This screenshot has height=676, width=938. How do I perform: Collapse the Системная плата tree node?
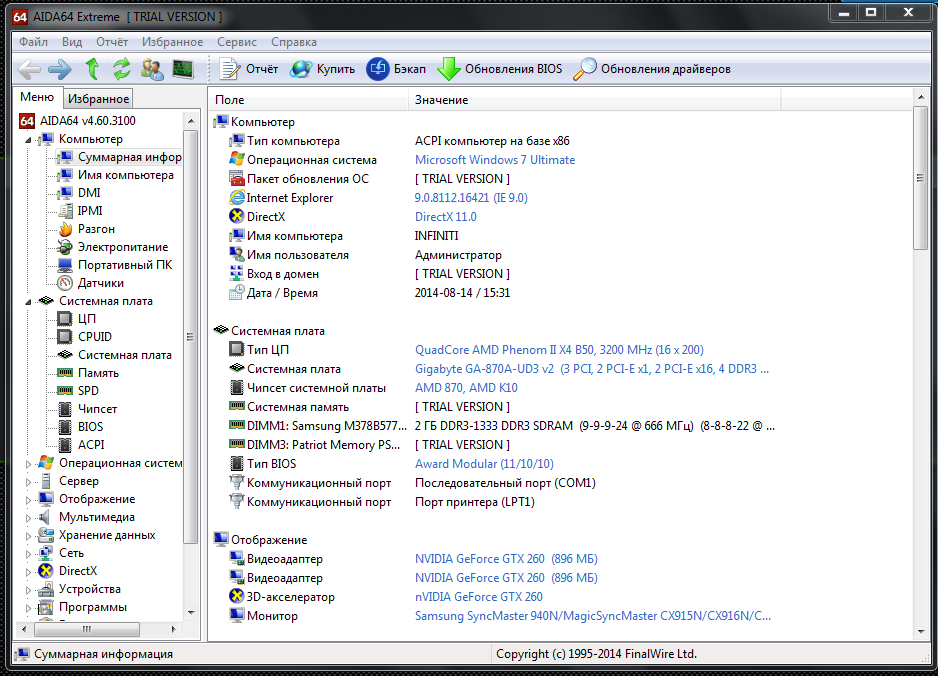28,302
